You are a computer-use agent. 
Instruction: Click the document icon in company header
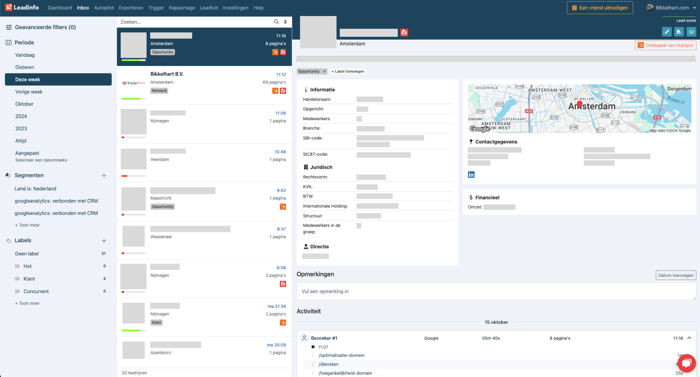(x=679, y=32)
